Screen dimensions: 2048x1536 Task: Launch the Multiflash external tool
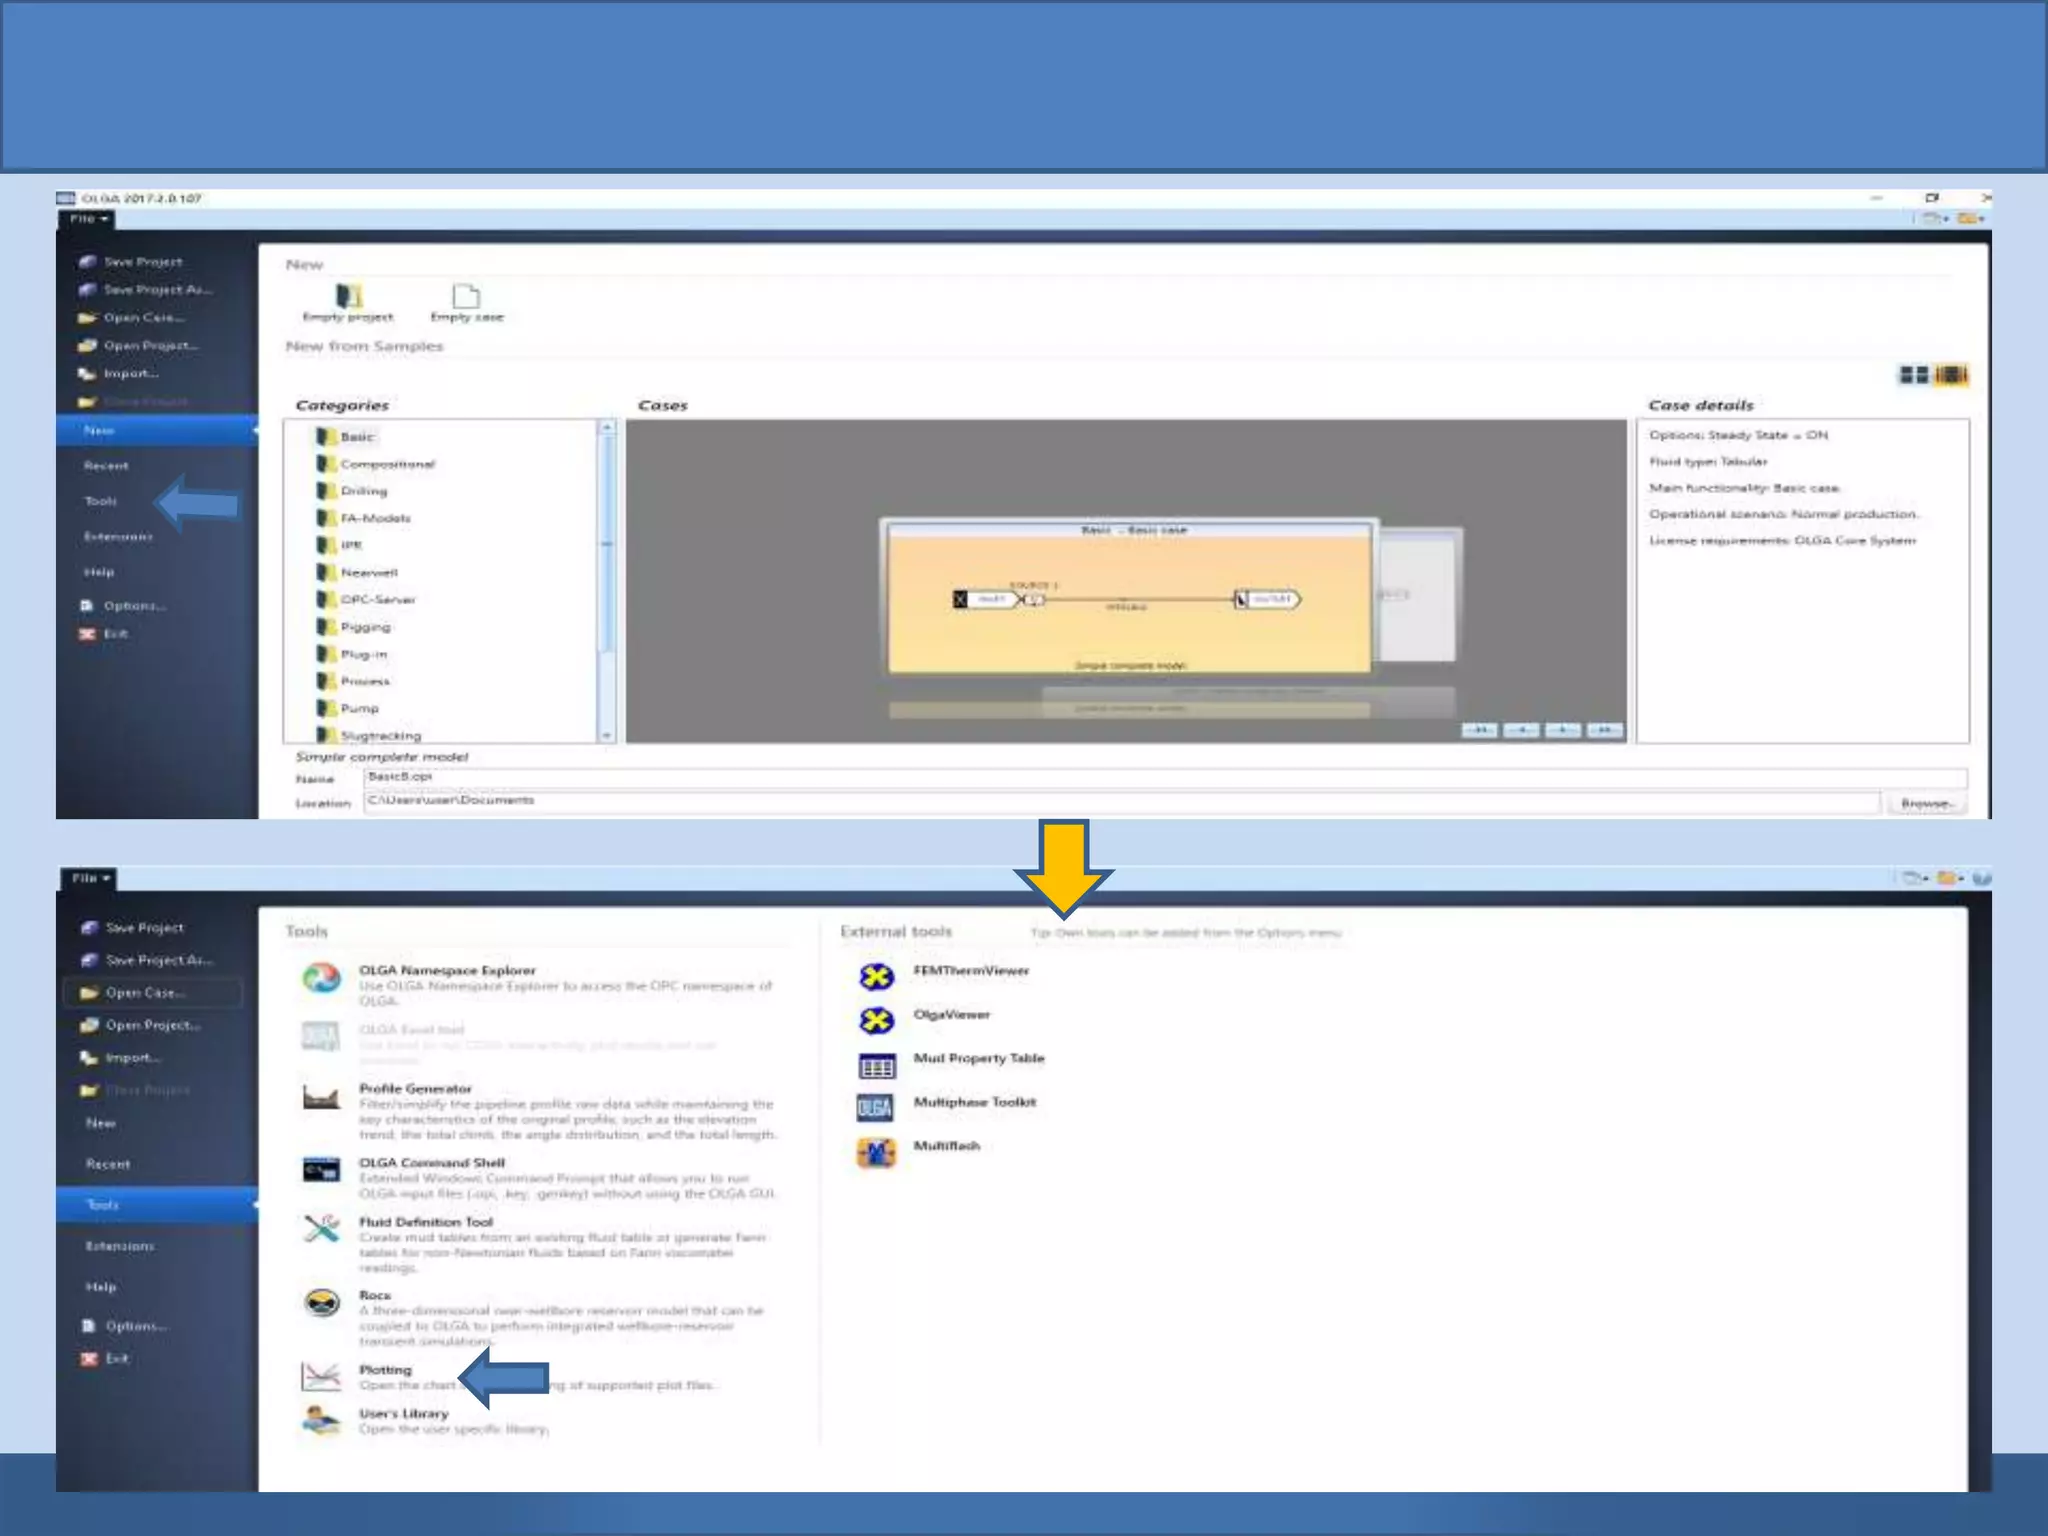(946, 1146)
